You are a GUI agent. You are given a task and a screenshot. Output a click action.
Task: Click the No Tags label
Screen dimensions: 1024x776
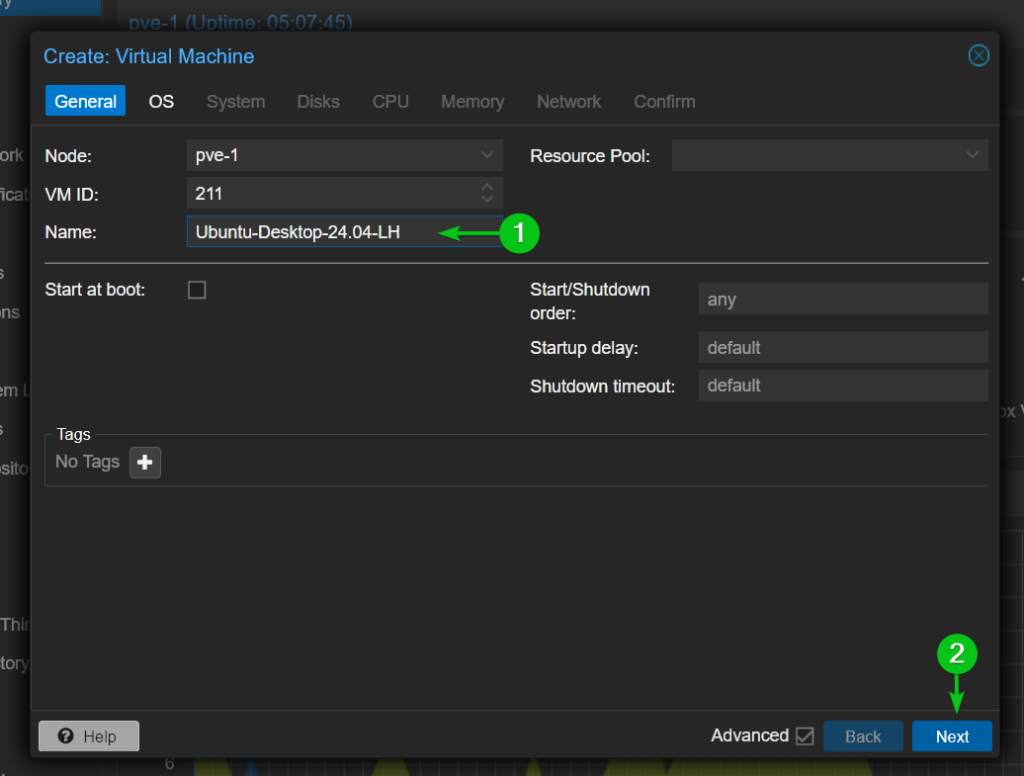point(88,462)
